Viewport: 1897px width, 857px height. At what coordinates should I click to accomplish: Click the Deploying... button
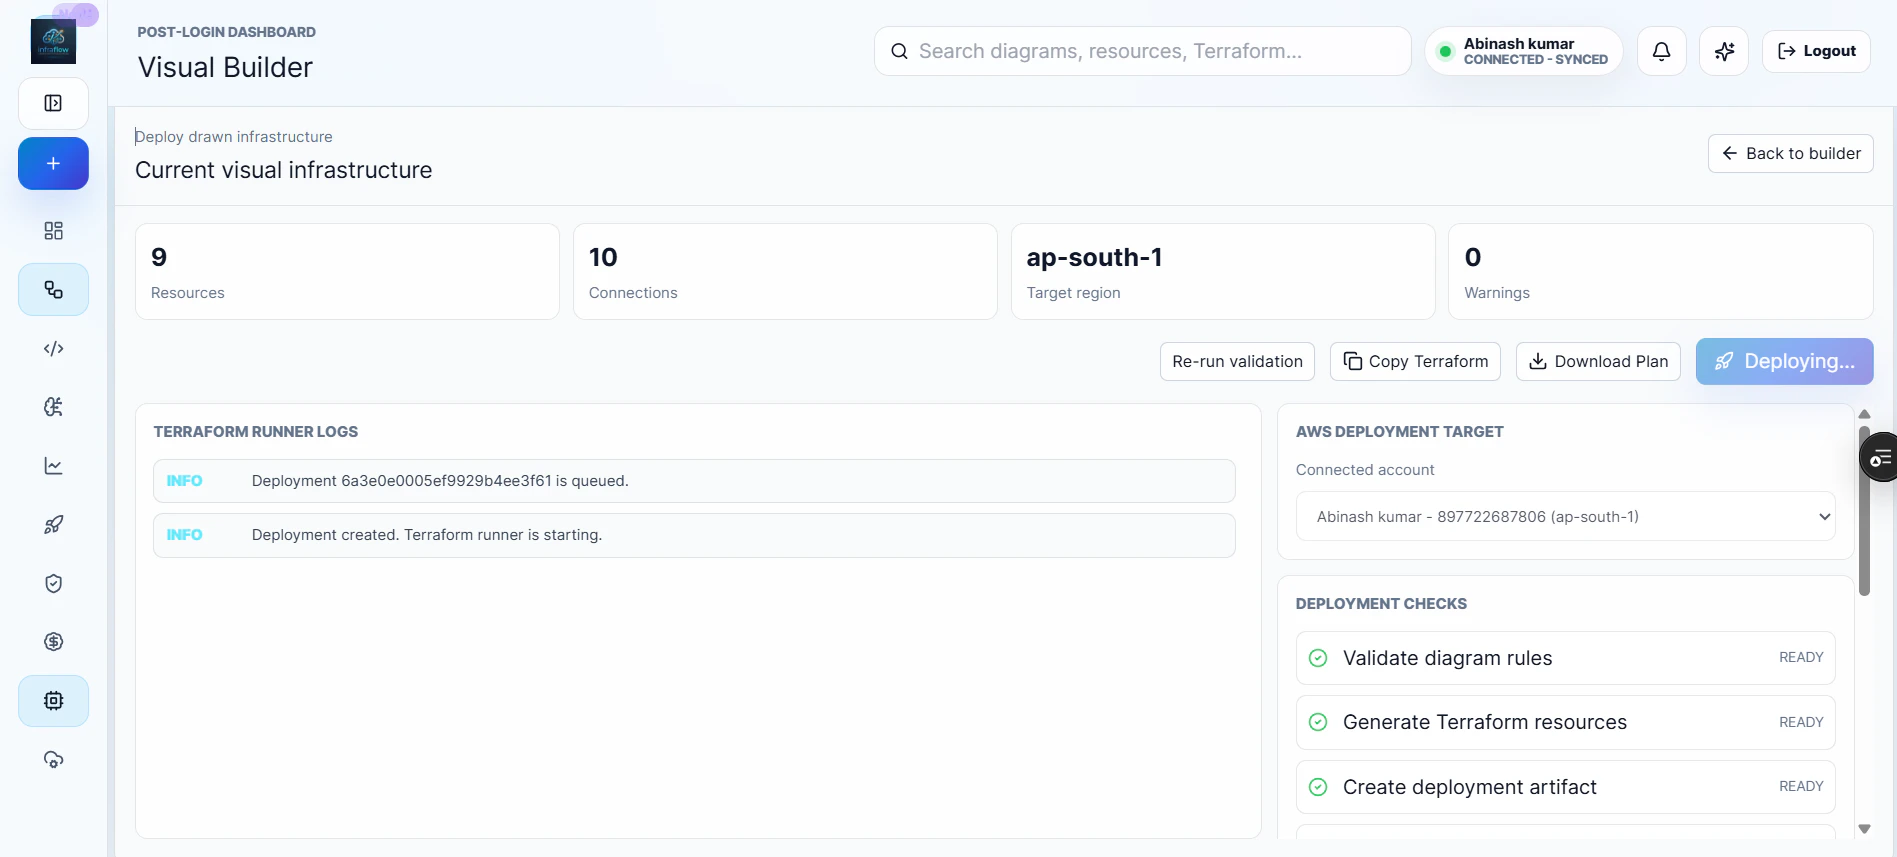[x=1784, y=361]
